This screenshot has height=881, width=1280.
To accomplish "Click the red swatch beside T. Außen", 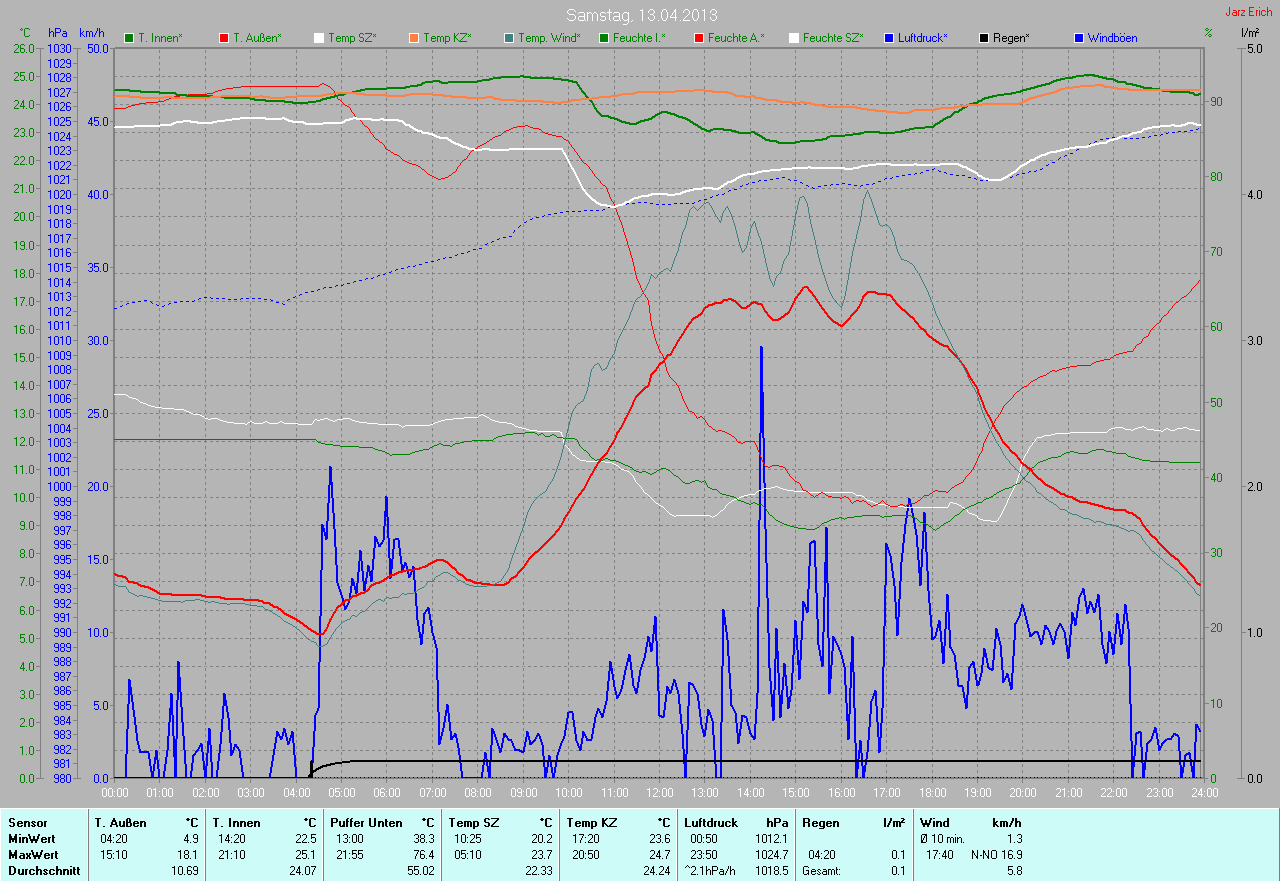I will [x=224, y=38].
